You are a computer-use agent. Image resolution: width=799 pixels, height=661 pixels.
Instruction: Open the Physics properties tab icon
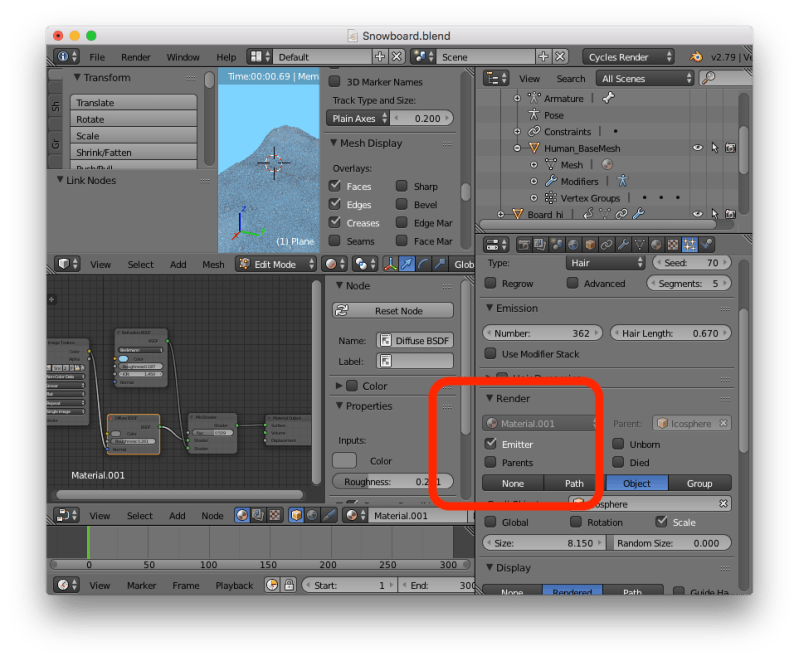click(x=706, y=245)
